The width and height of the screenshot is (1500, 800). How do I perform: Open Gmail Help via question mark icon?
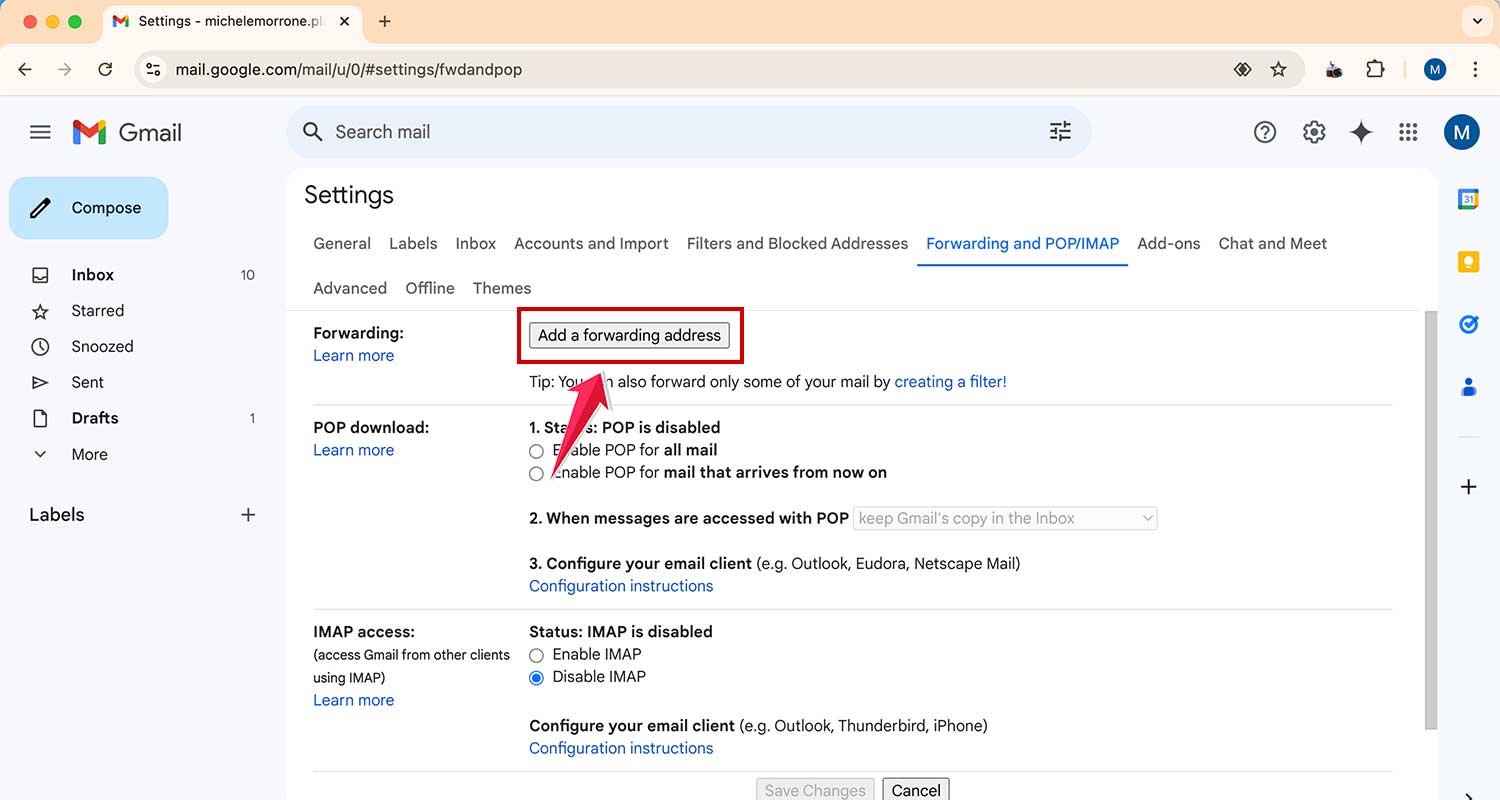pyautogui.click(x=1265, y=131)
